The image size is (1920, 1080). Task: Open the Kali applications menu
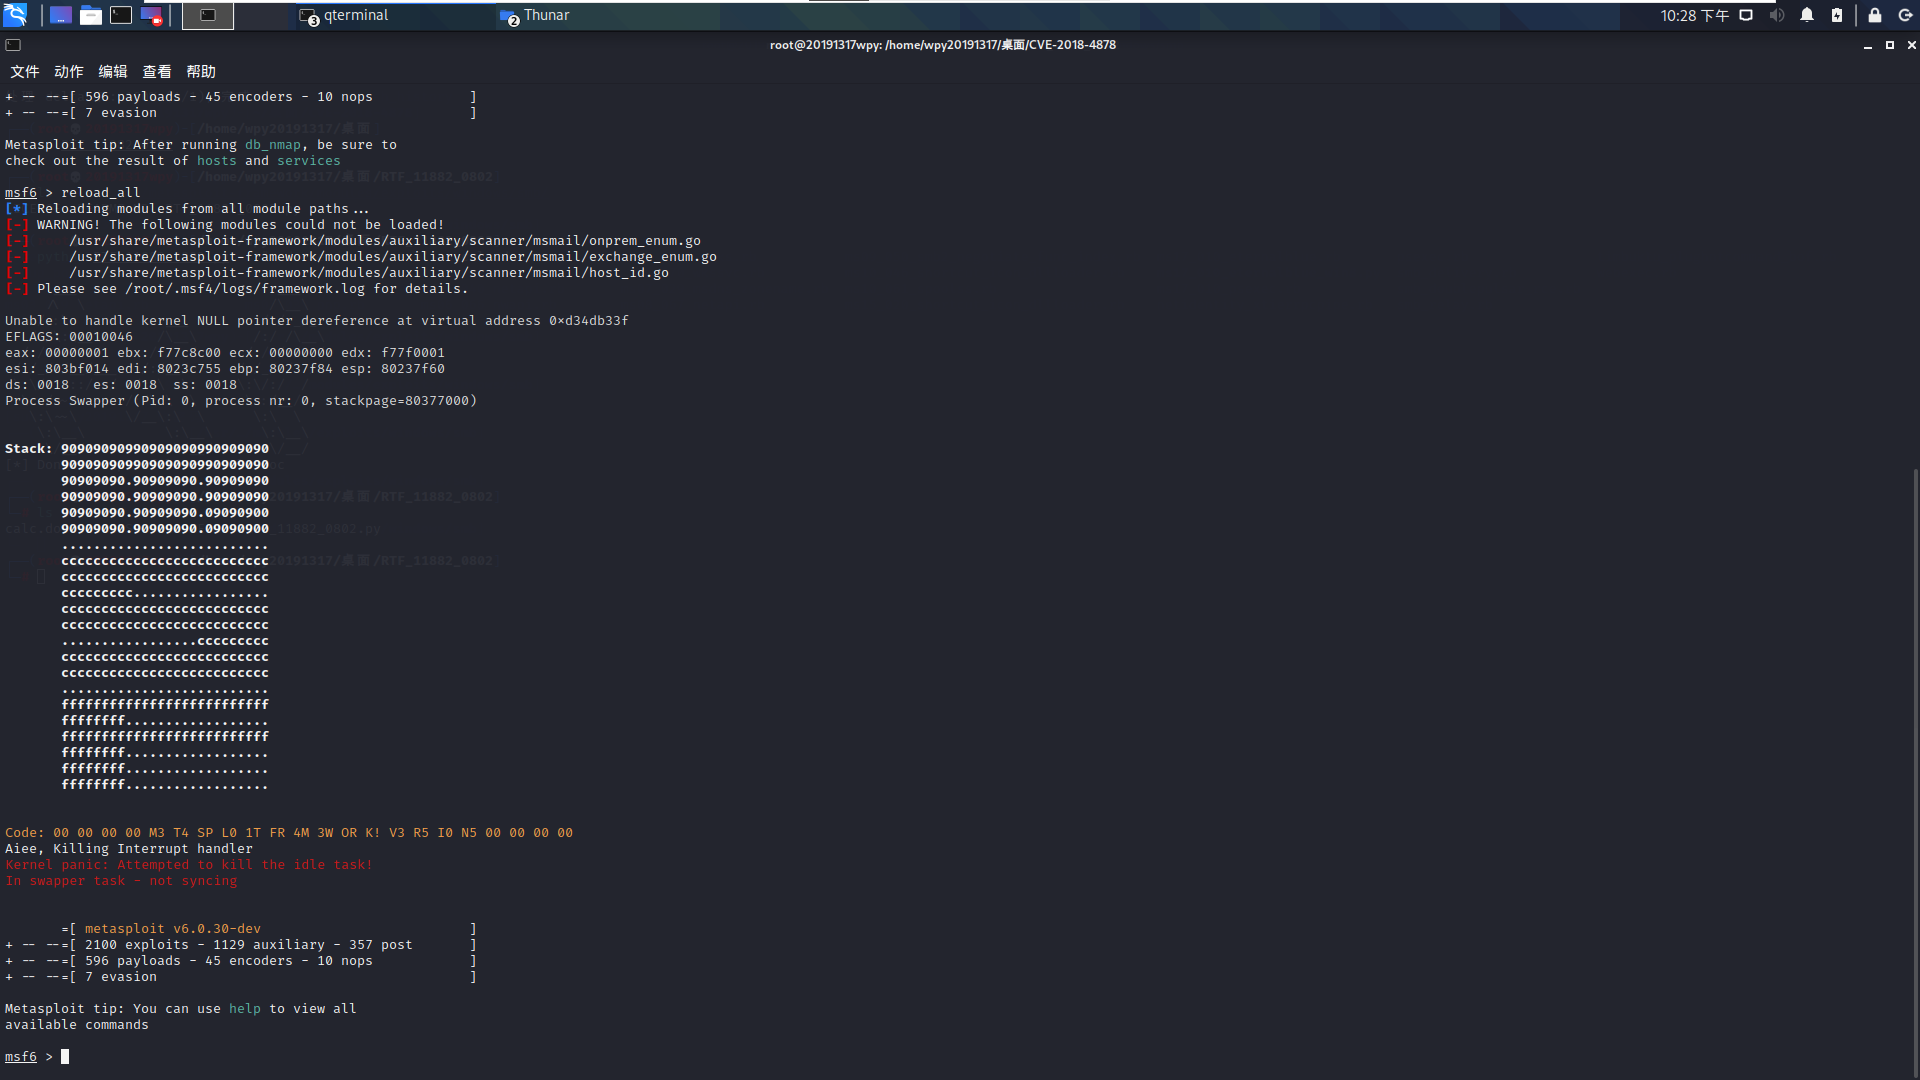click(x=15, y=15)
